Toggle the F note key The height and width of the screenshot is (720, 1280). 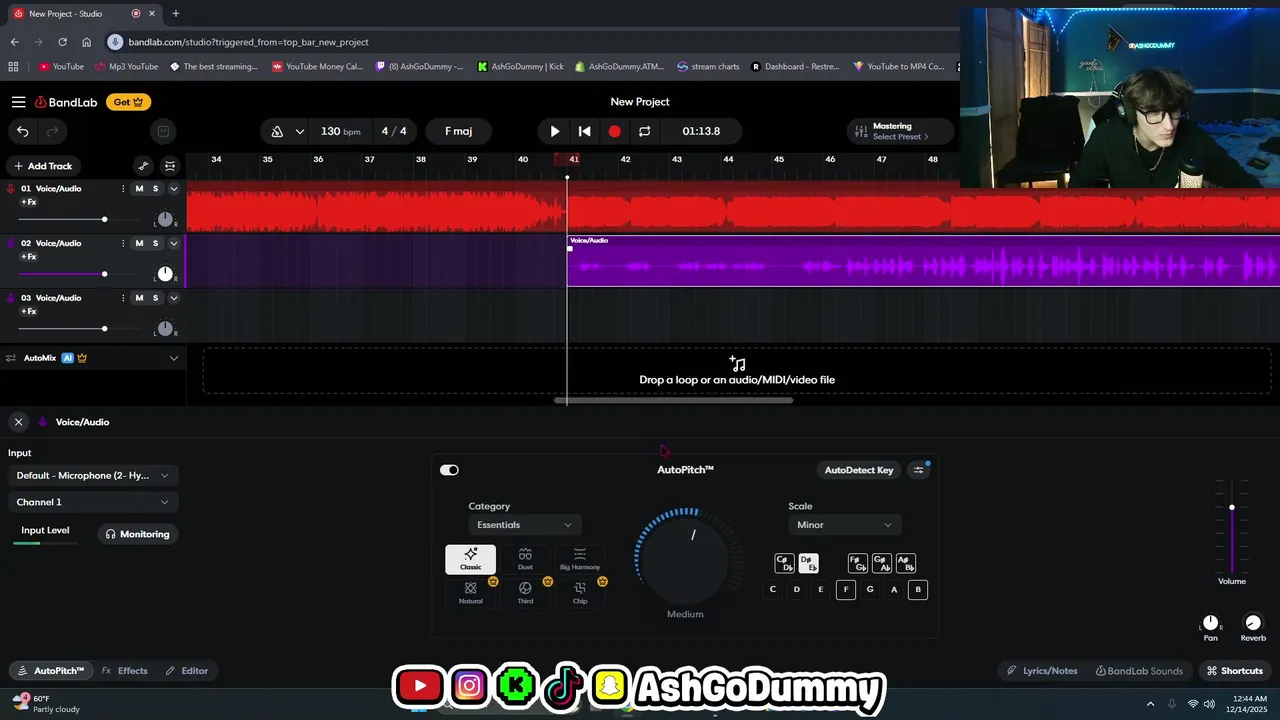tap(846, 590)
